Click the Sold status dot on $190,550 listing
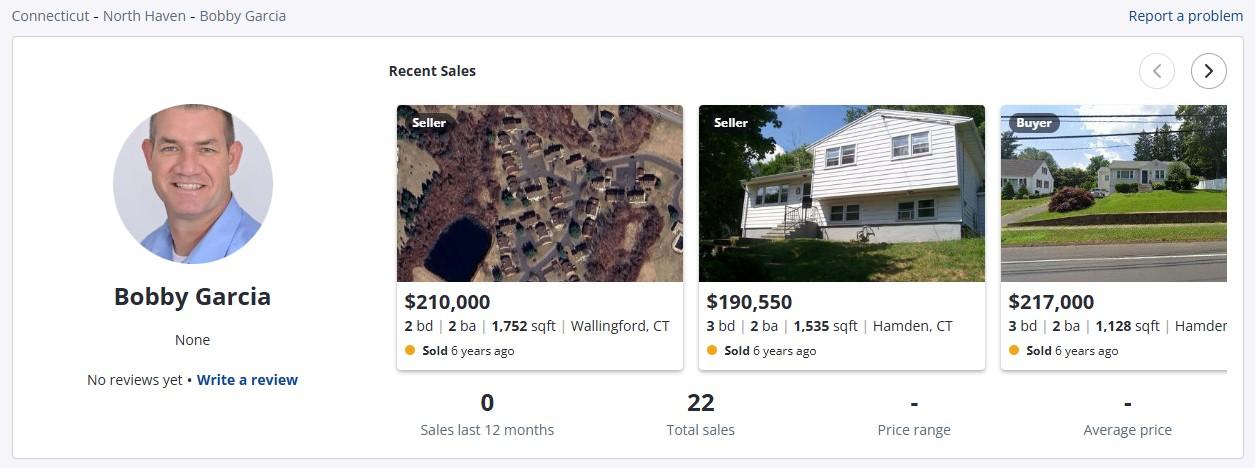 (712, 351)
